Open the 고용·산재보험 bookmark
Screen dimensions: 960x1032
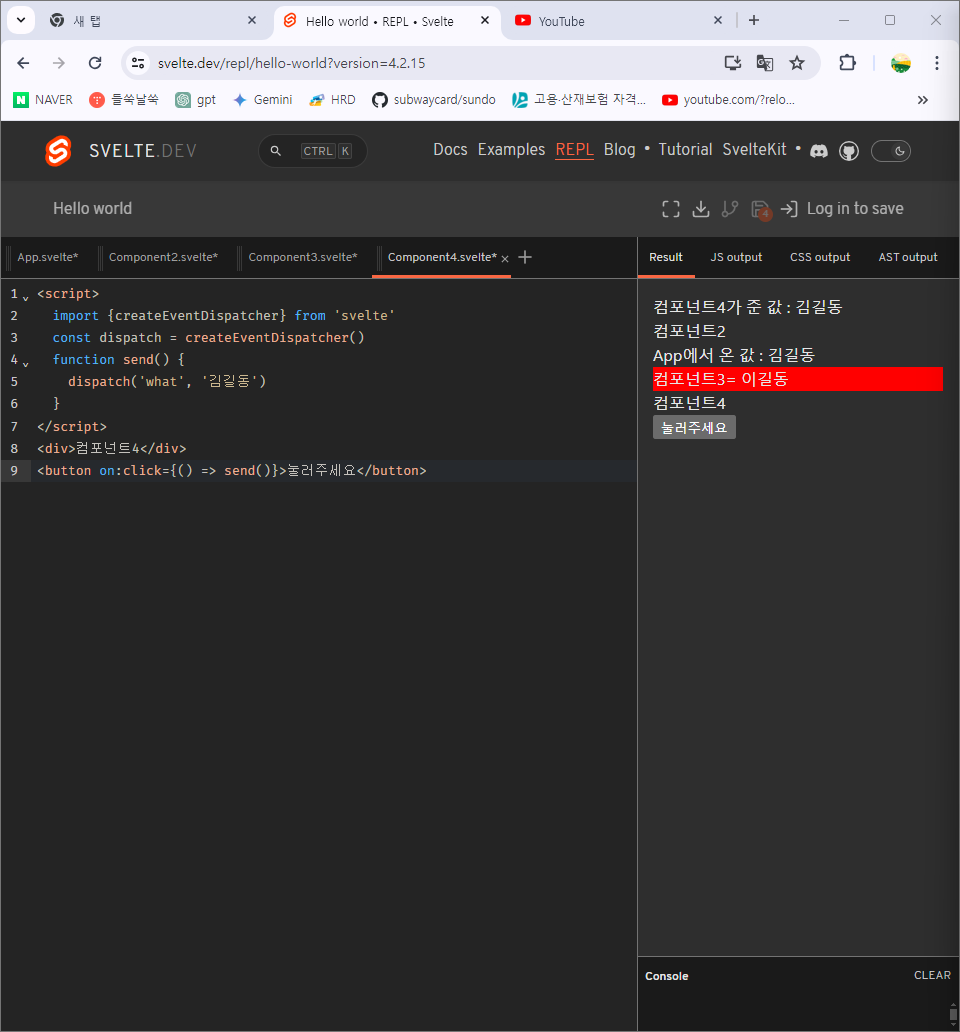pyautogui.click(x=579, y=100)
